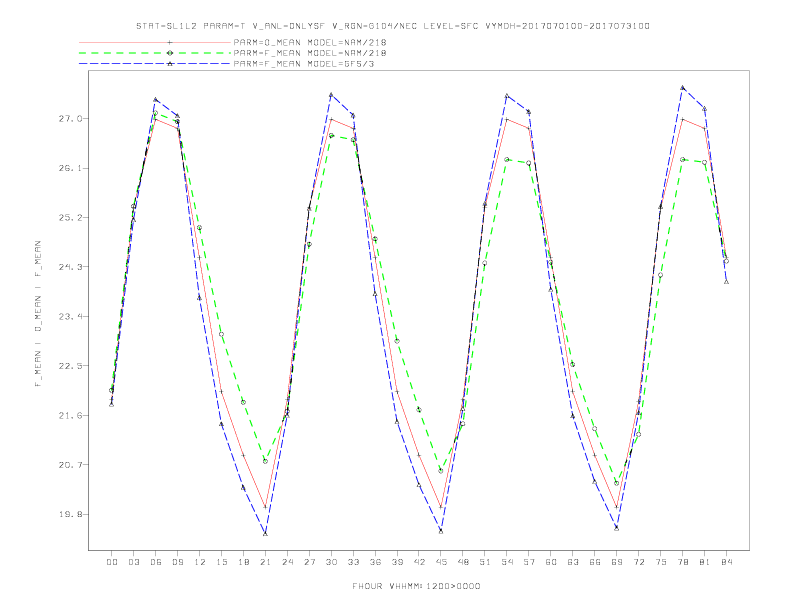This screenshot has width=792, height=612.
Task: Click the blue triangle peak point at hour 78
Action: point(682,87)
